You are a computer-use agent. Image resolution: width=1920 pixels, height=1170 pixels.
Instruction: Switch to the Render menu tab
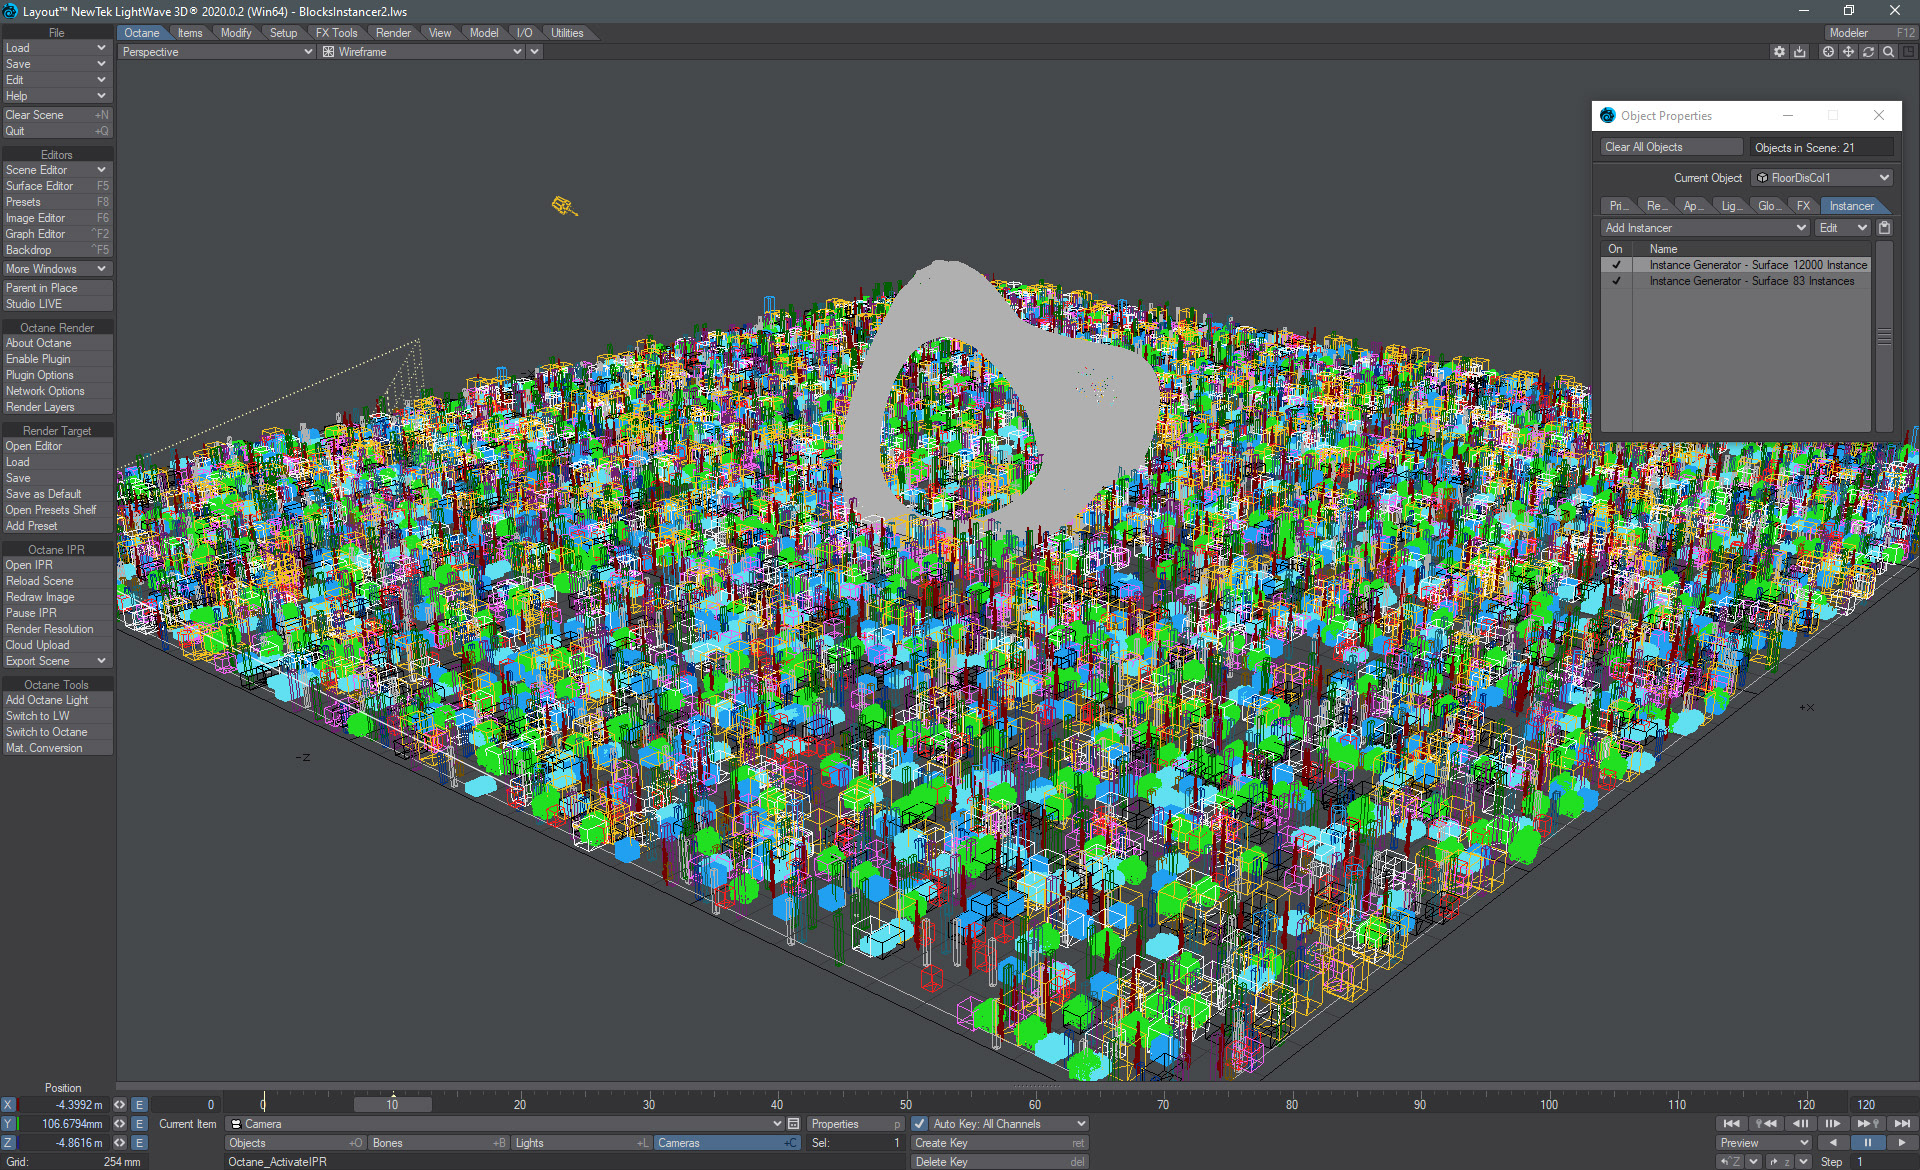click(x=393, y=33)
